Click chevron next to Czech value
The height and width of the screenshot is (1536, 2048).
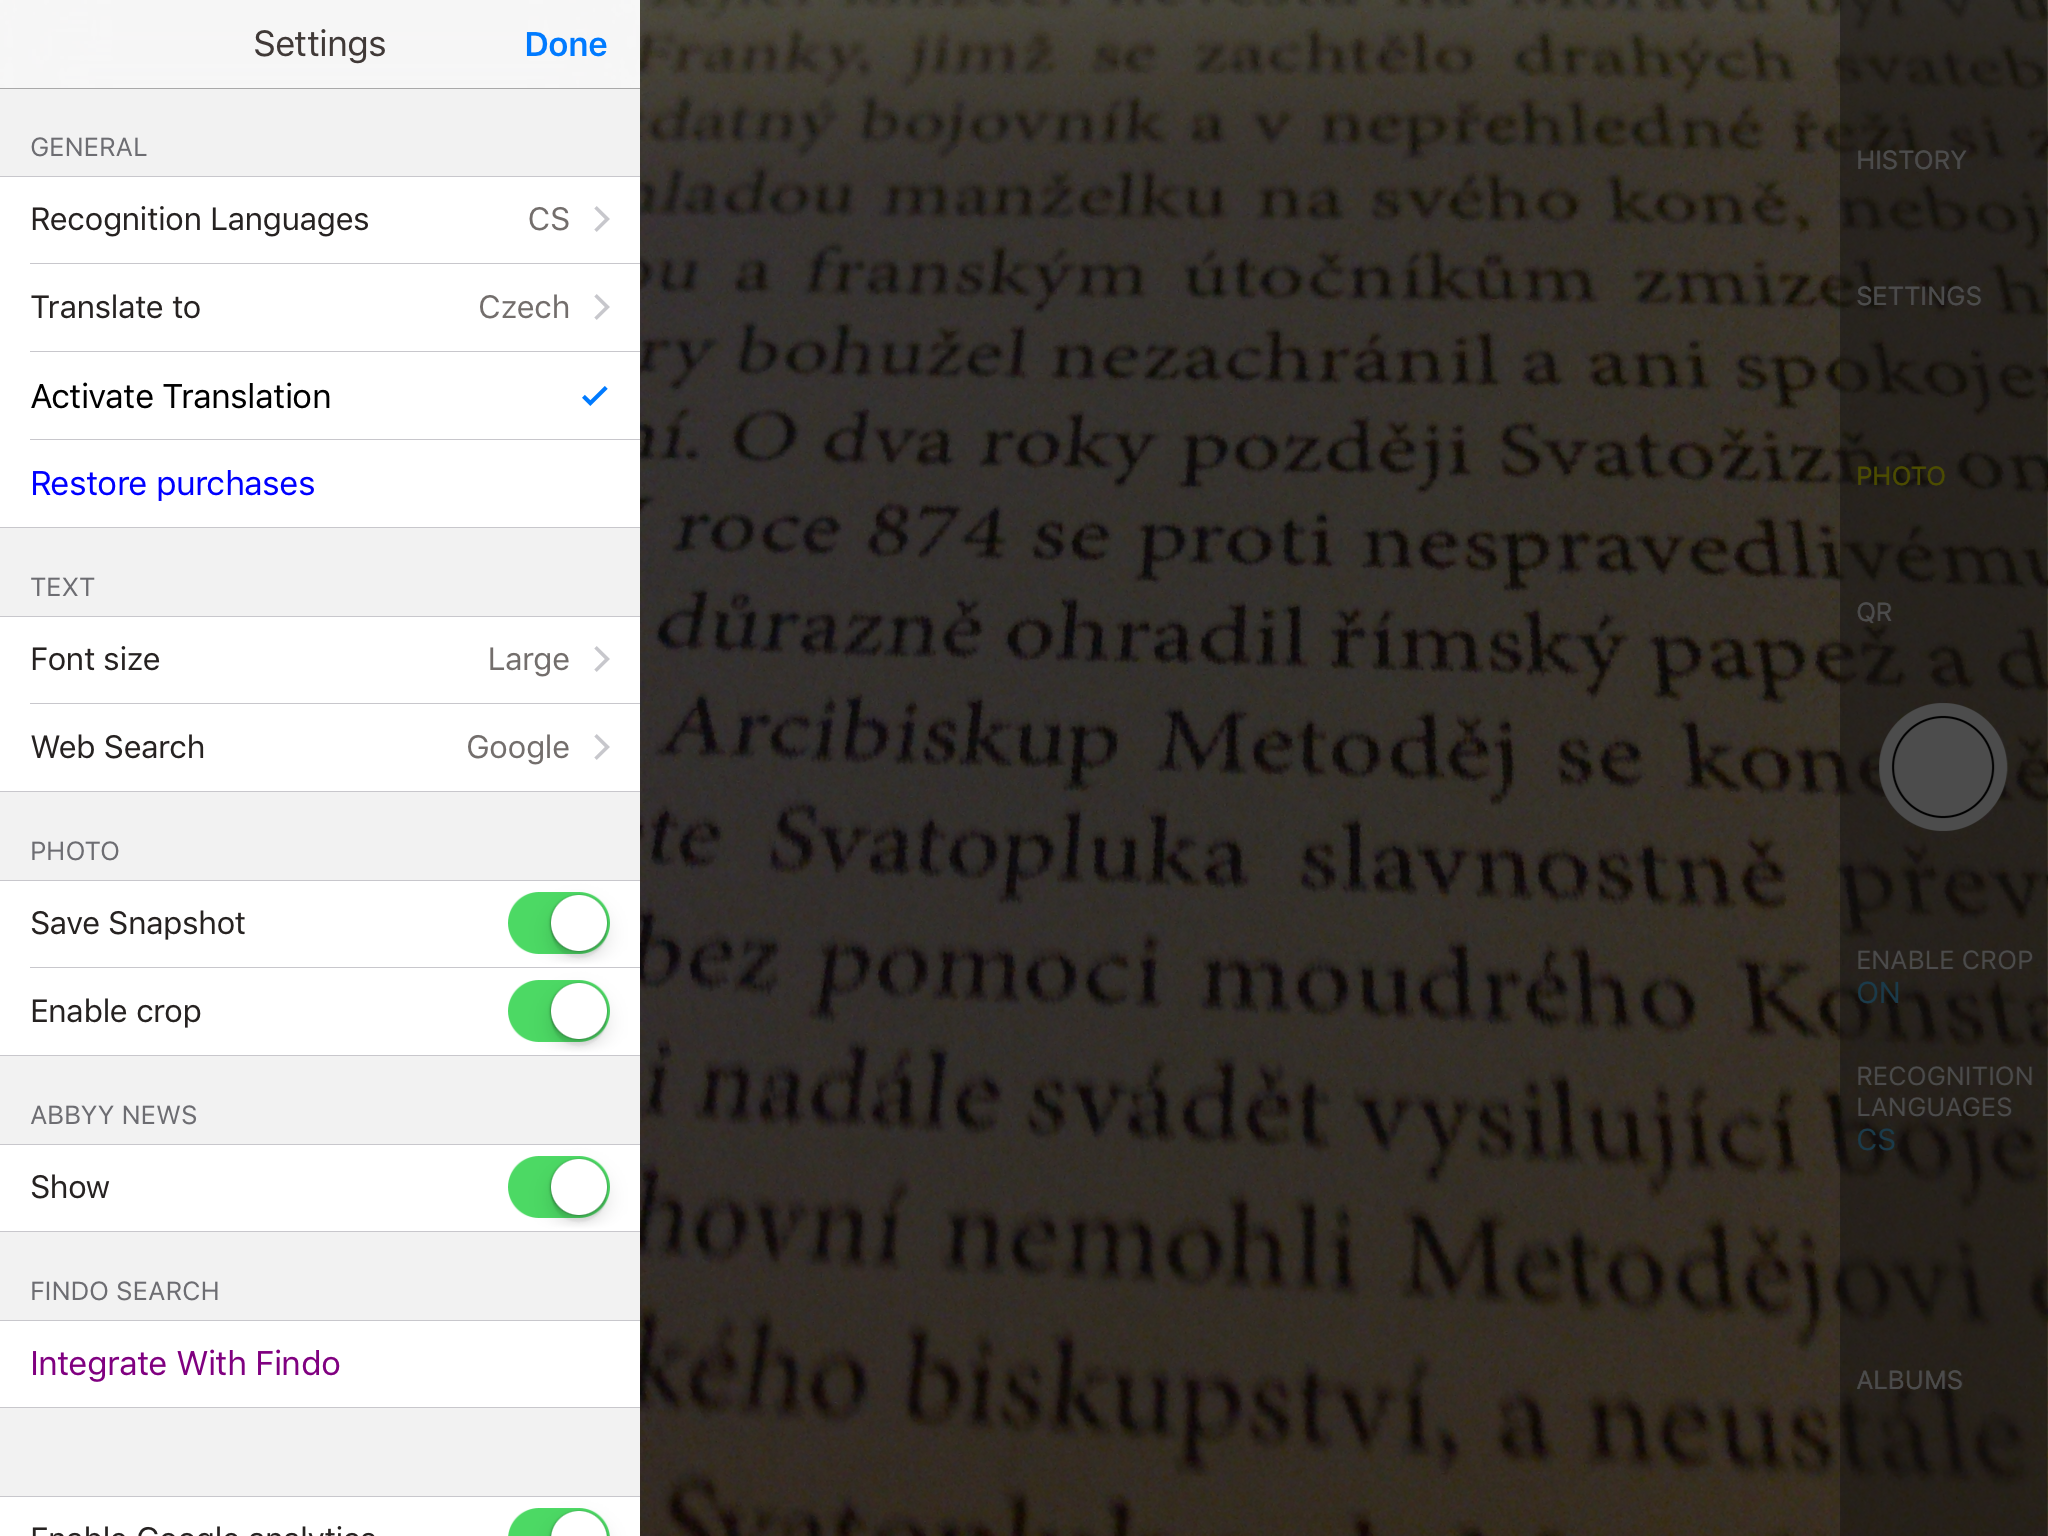pos(602,307)
